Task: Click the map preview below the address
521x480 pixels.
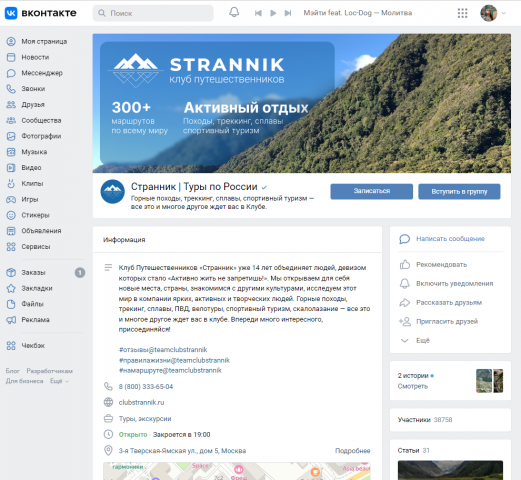Action: click(x=237, y=471)
